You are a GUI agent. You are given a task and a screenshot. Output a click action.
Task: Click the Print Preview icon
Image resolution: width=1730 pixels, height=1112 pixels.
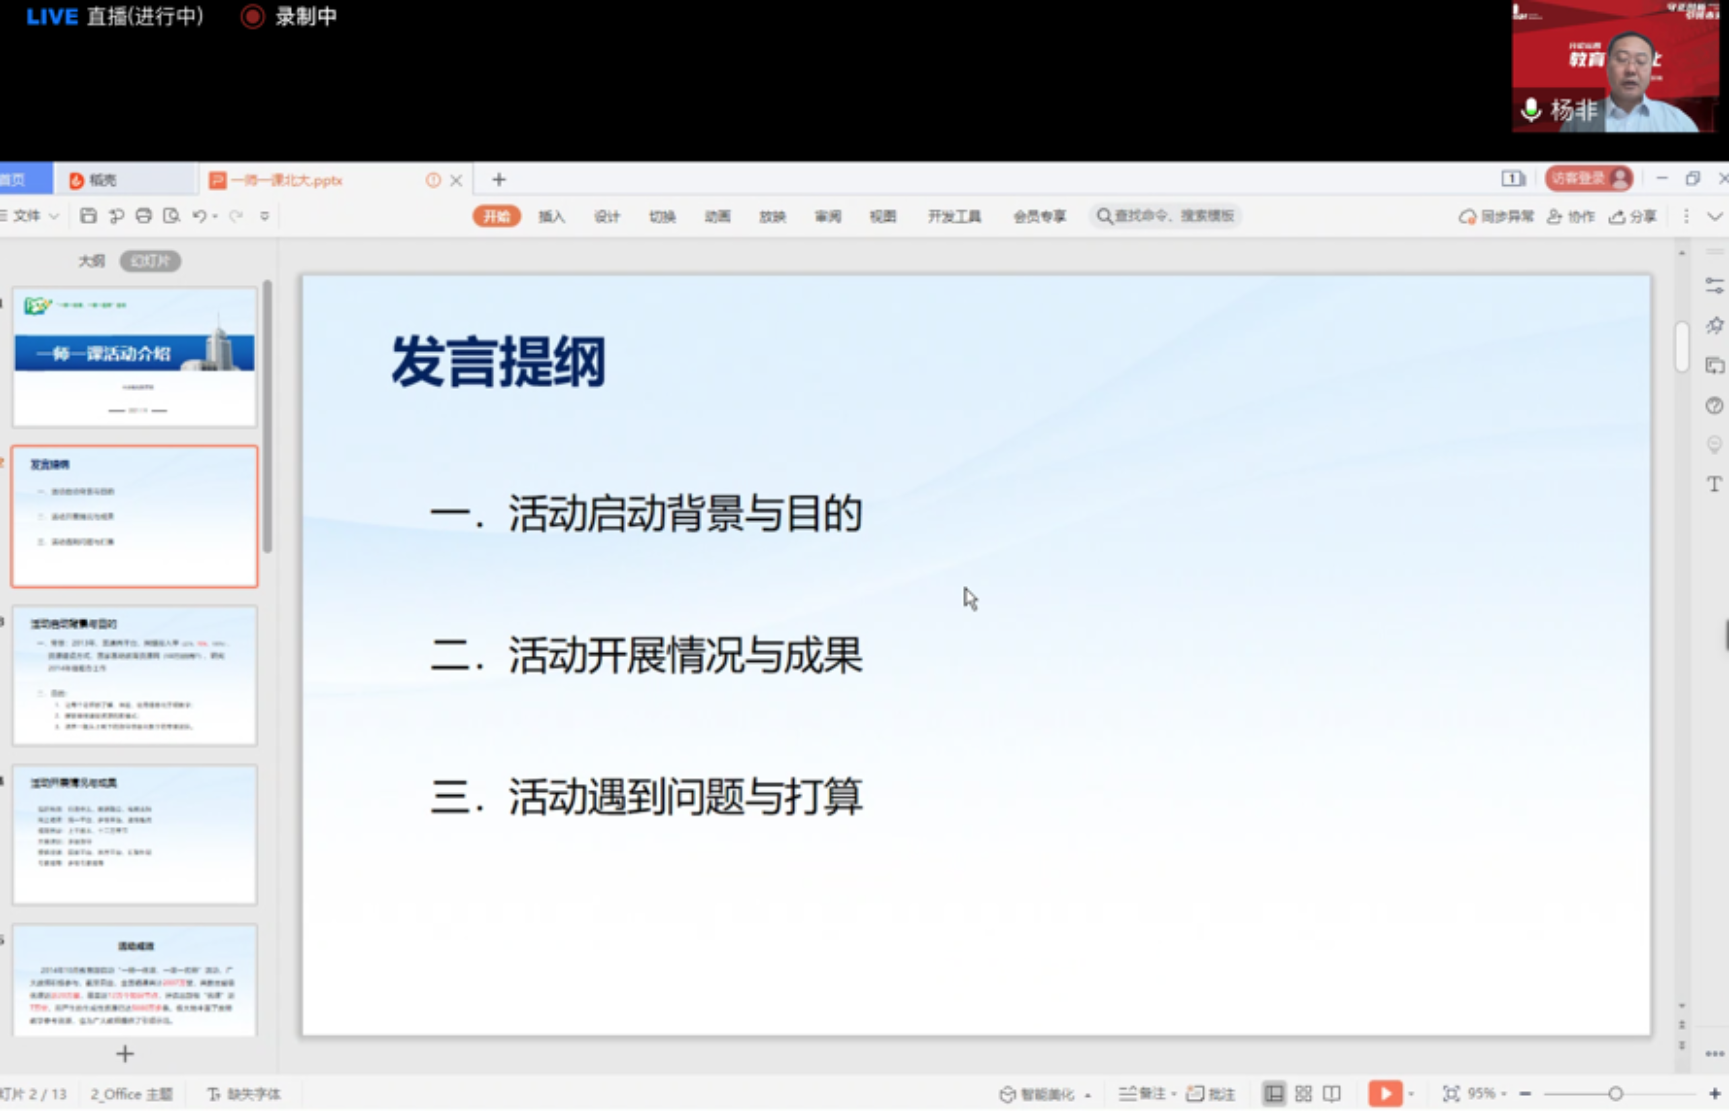click(172, 216)
